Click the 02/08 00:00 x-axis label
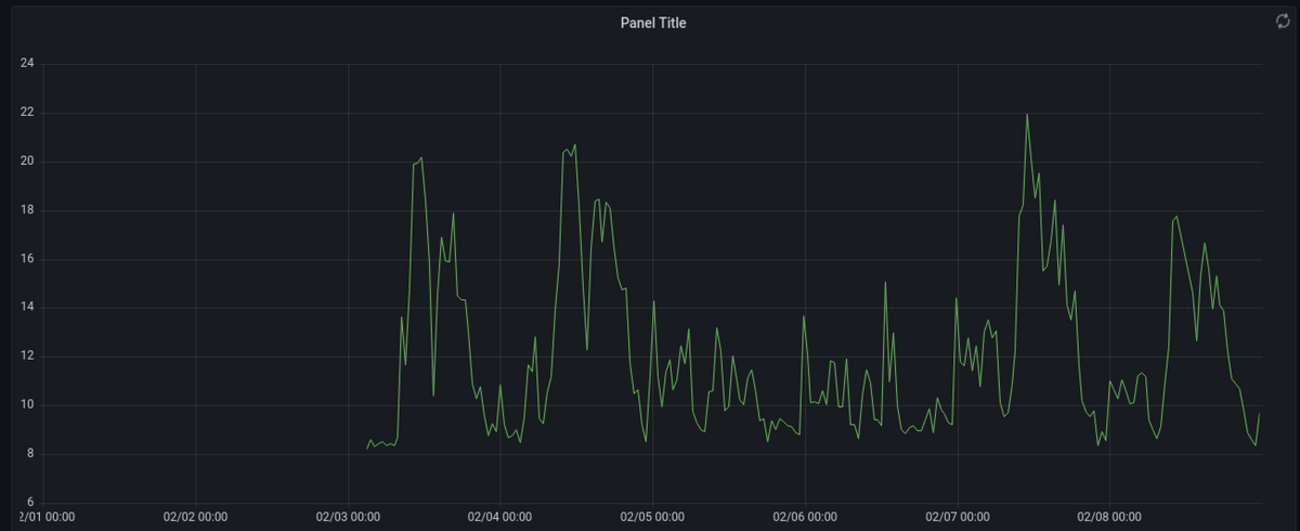Image resolution: width=1300 pixels, height=531 pixels. pos(1110,517)
